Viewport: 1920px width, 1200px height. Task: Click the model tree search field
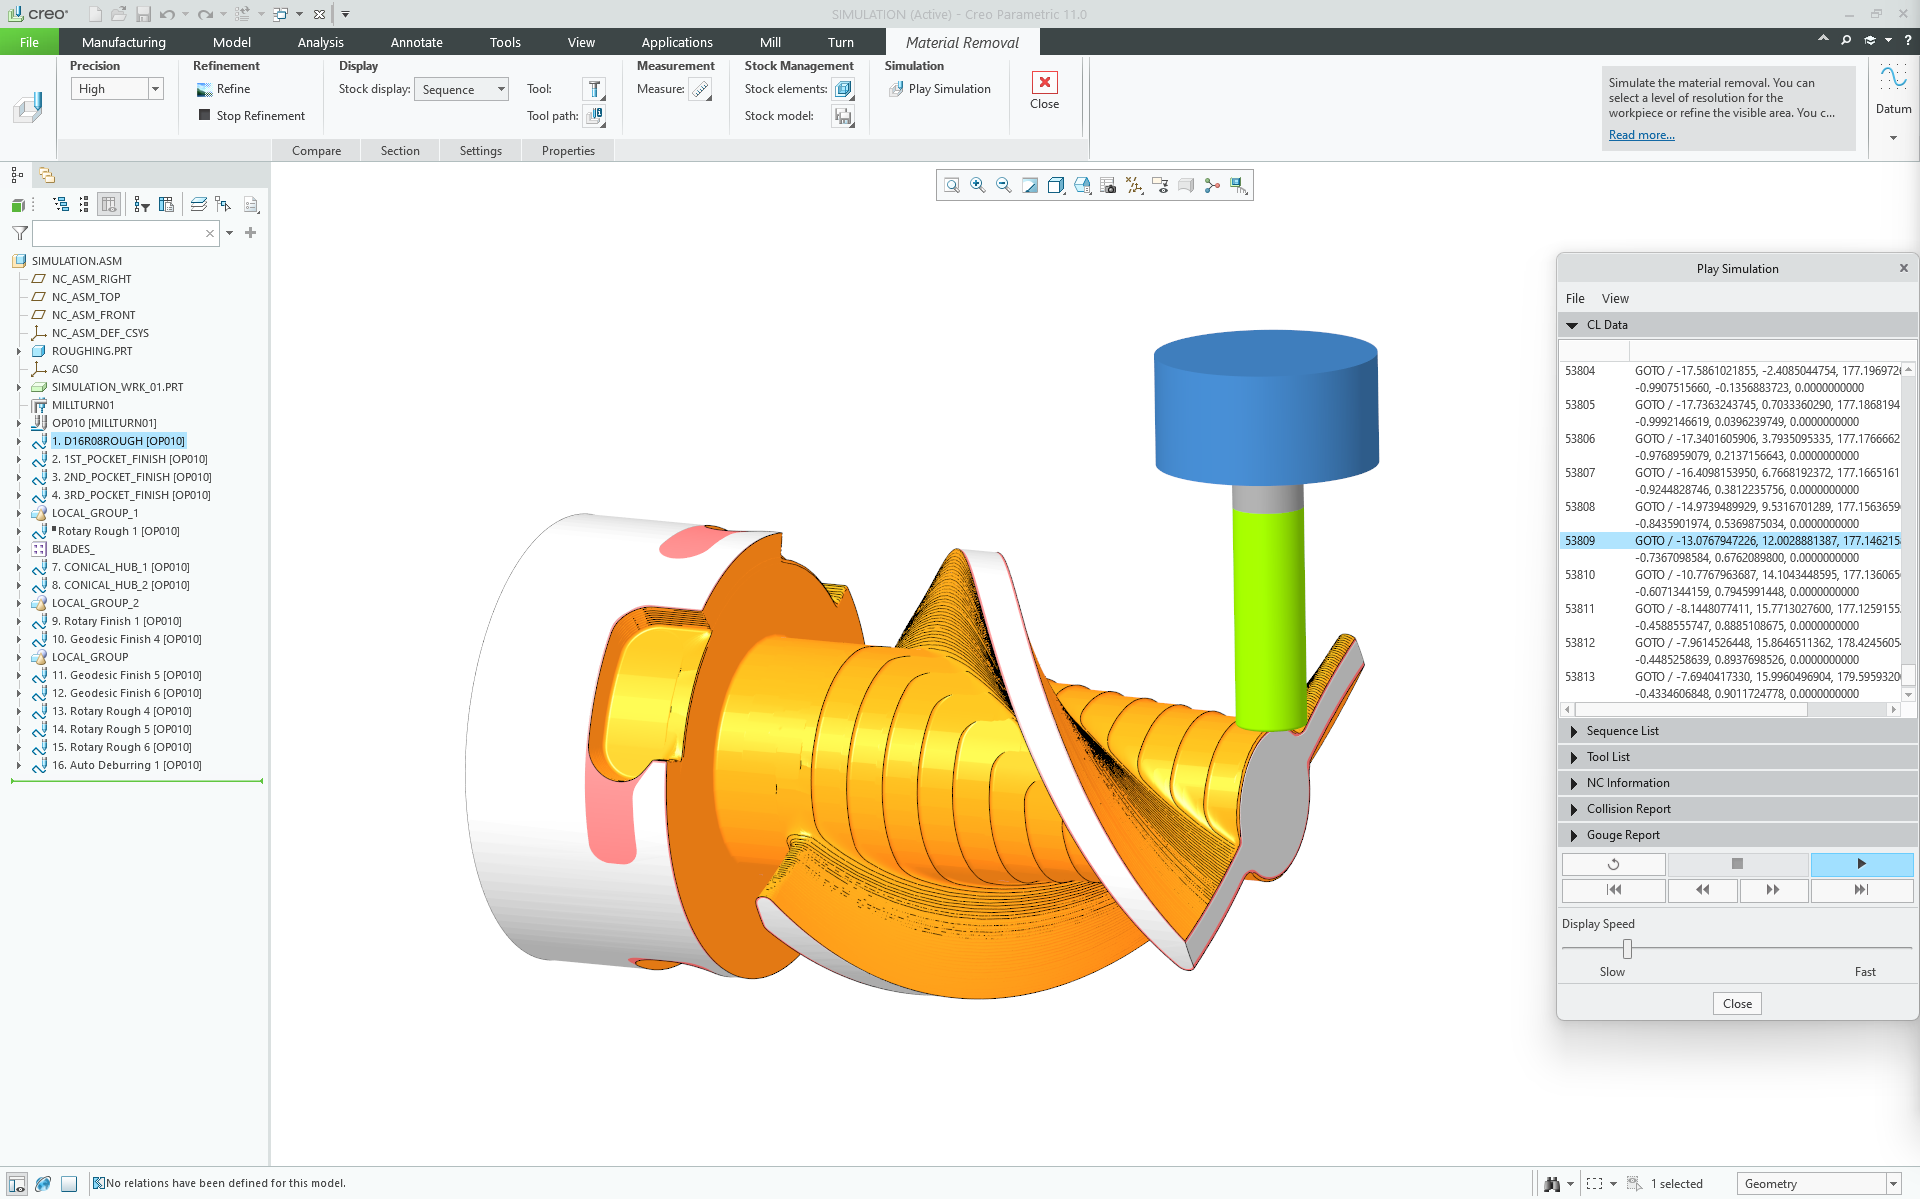pyautogui.click(x=120, y=233)
